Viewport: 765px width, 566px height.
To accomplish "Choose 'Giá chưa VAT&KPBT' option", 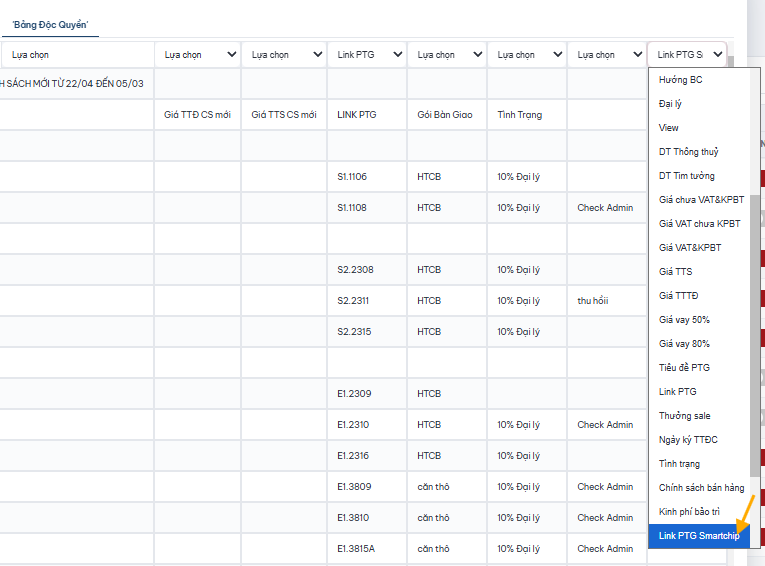I will [x=699, y=200].
